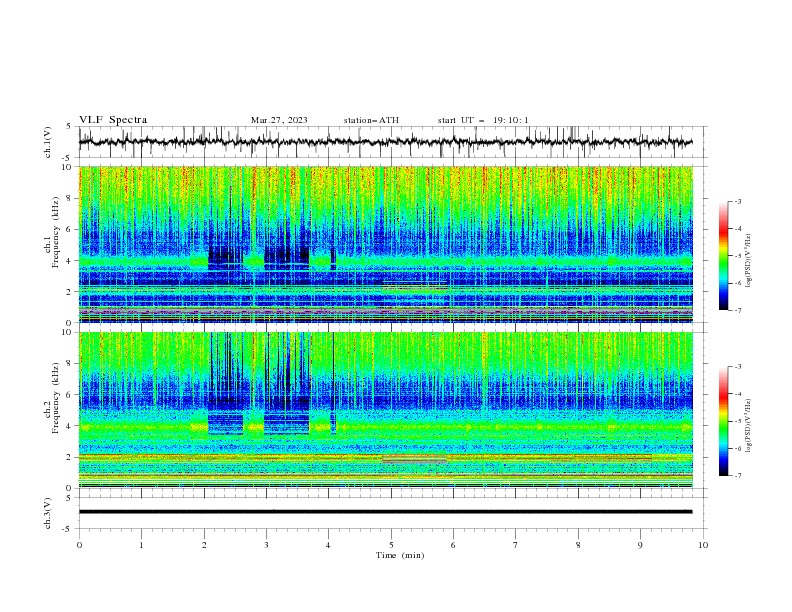Click the "2" kHz tick on ch.1 frequency axis

coord(71,291)
